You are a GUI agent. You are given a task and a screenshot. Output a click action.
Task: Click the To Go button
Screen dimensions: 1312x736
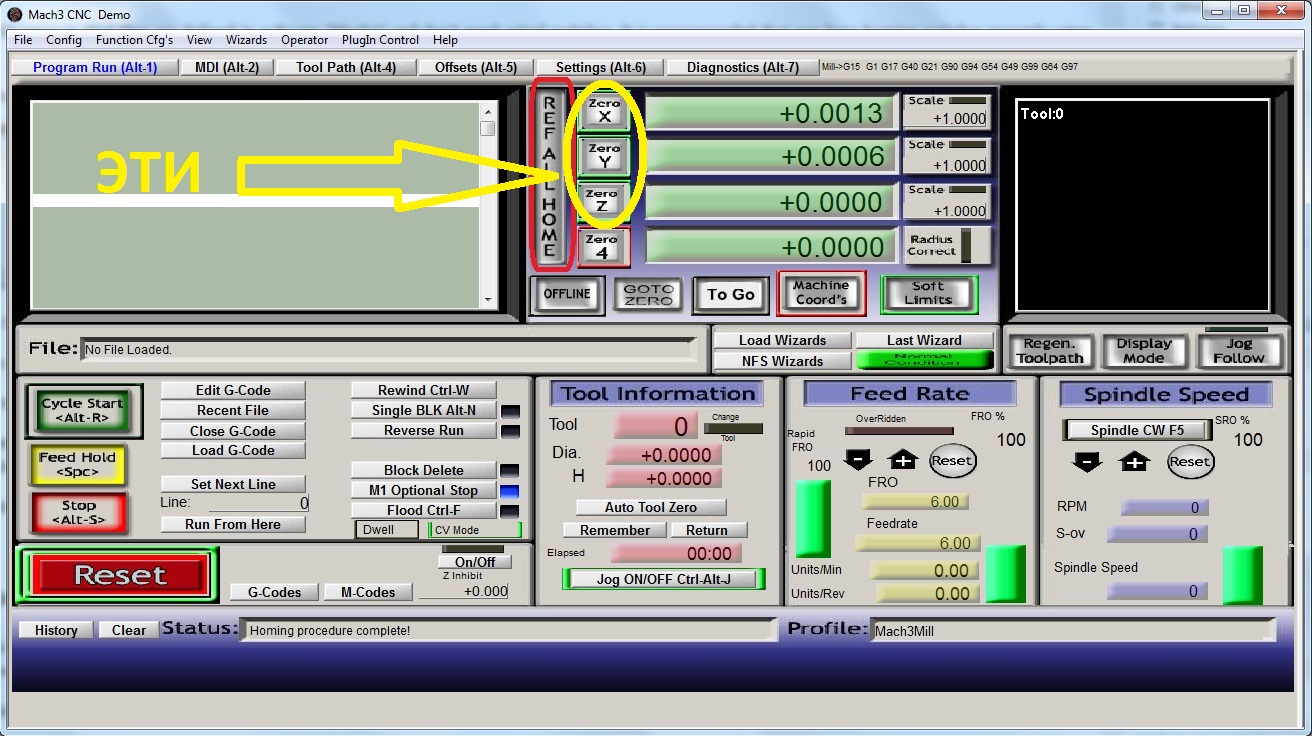(731, 294)
